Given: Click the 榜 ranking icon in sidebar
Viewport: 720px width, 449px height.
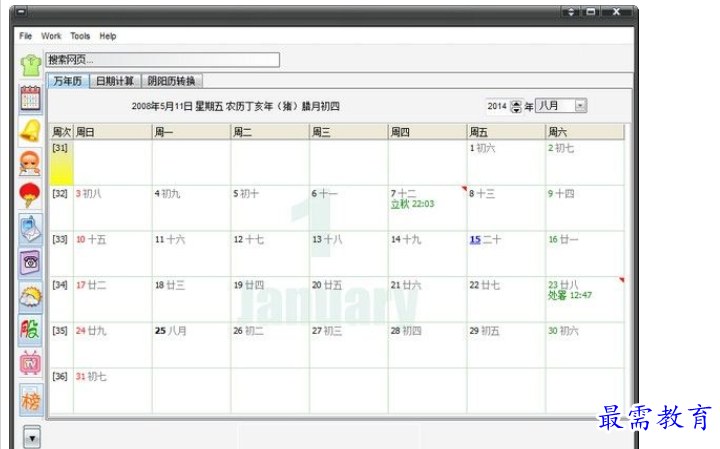Looking at the screenshot, I should (x=31, y=400).
